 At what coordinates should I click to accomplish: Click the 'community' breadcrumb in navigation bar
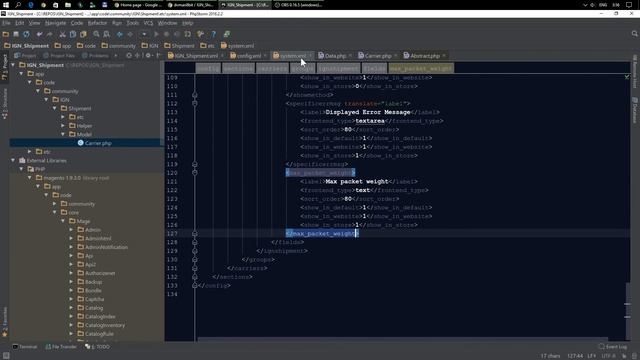point(118,46)
